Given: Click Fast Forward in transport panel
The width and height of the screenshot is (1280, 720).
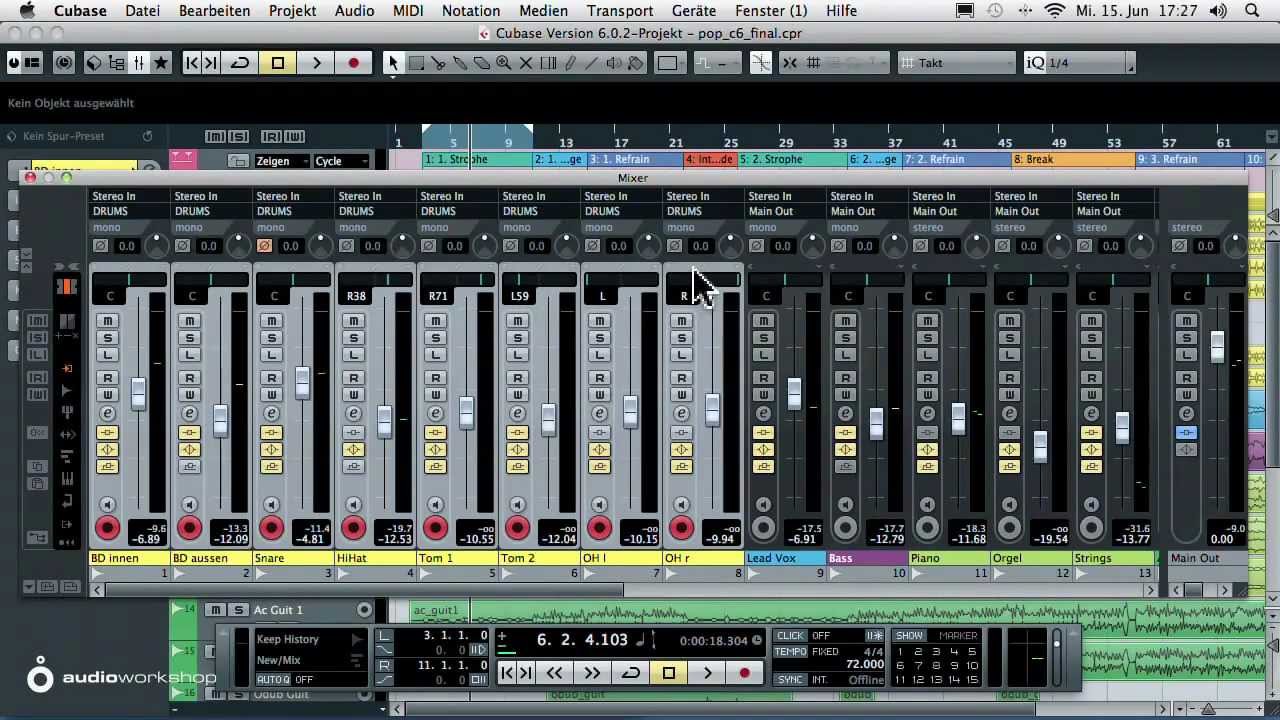Looking at the screenshot, I should (592, 674).
